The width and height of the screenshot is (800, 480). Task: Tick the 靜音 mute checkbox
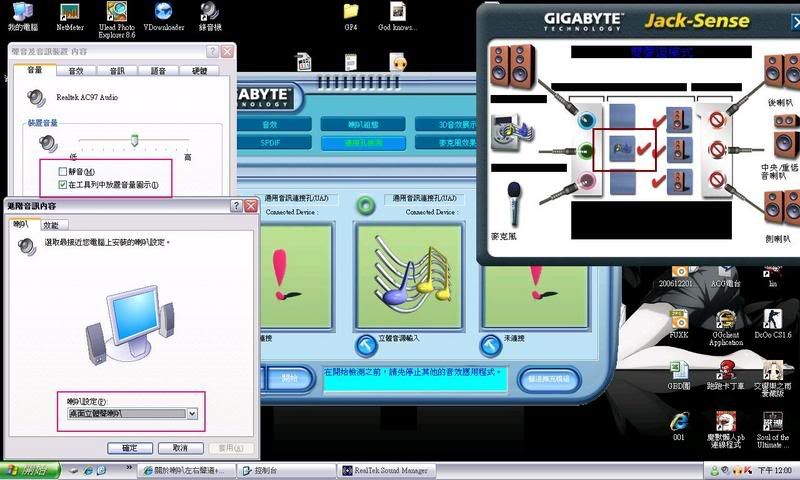(x=63, y=171)
